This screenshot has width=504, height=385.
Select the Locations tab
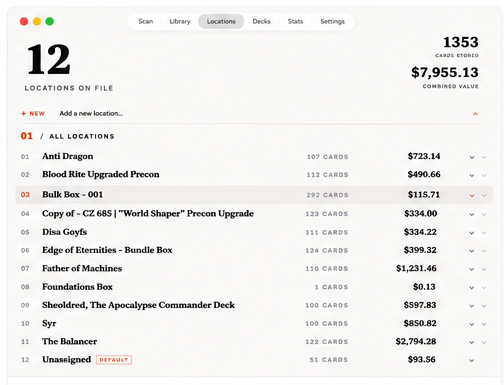point(221,21)
